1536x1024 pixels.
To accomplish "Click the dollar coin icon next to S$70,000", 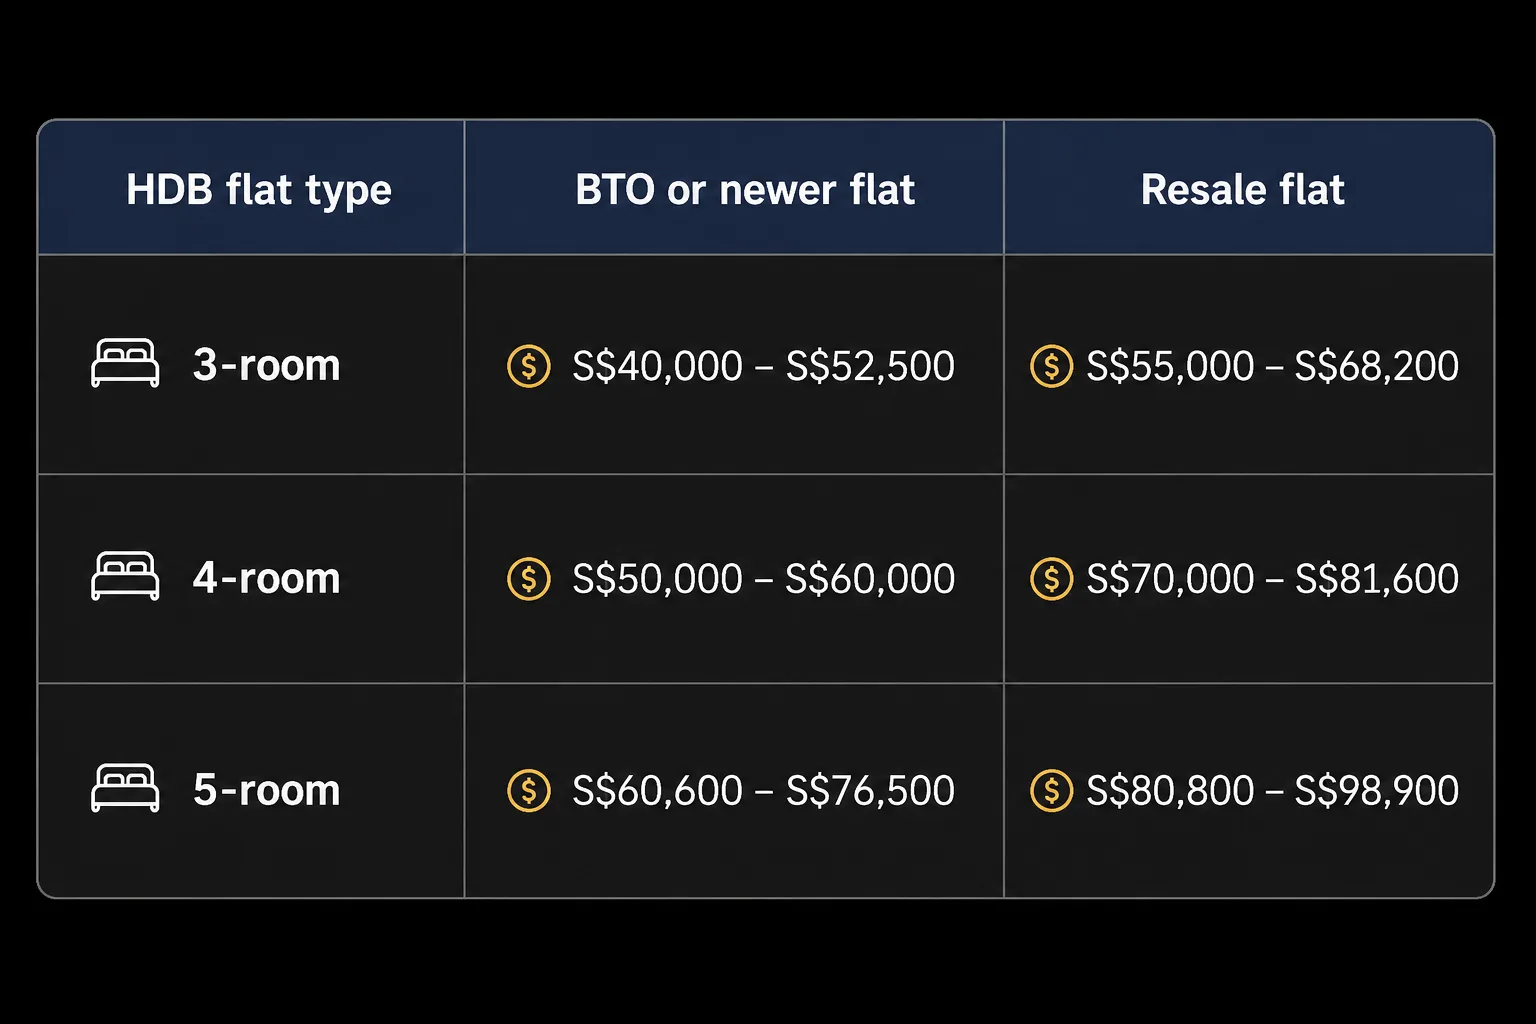I will coord(1052,579).
